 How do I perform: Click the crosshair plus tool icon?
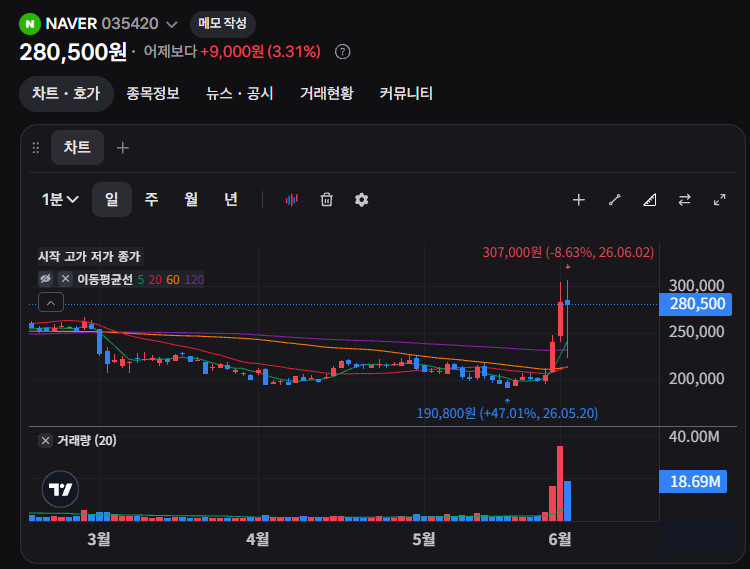(579, 200)
